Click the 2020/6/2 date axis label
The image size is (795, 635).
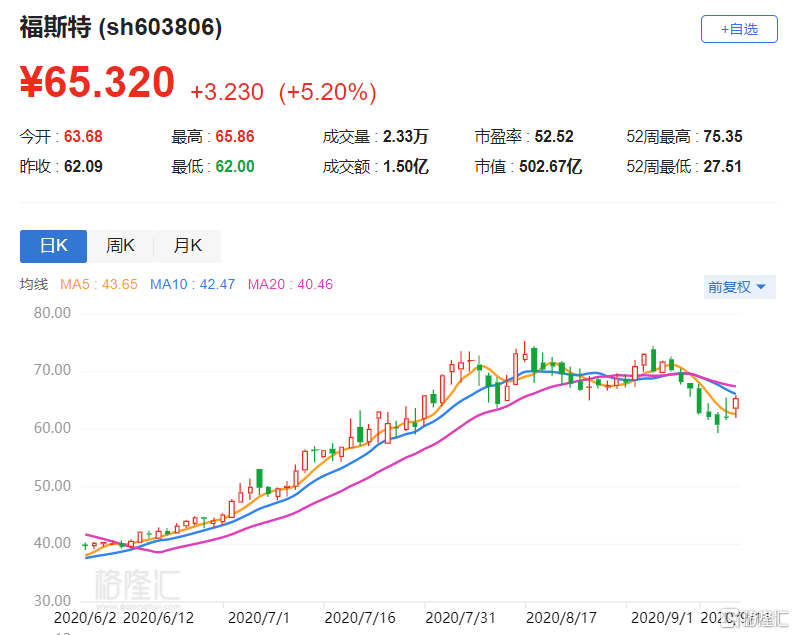tap(85, 618)
